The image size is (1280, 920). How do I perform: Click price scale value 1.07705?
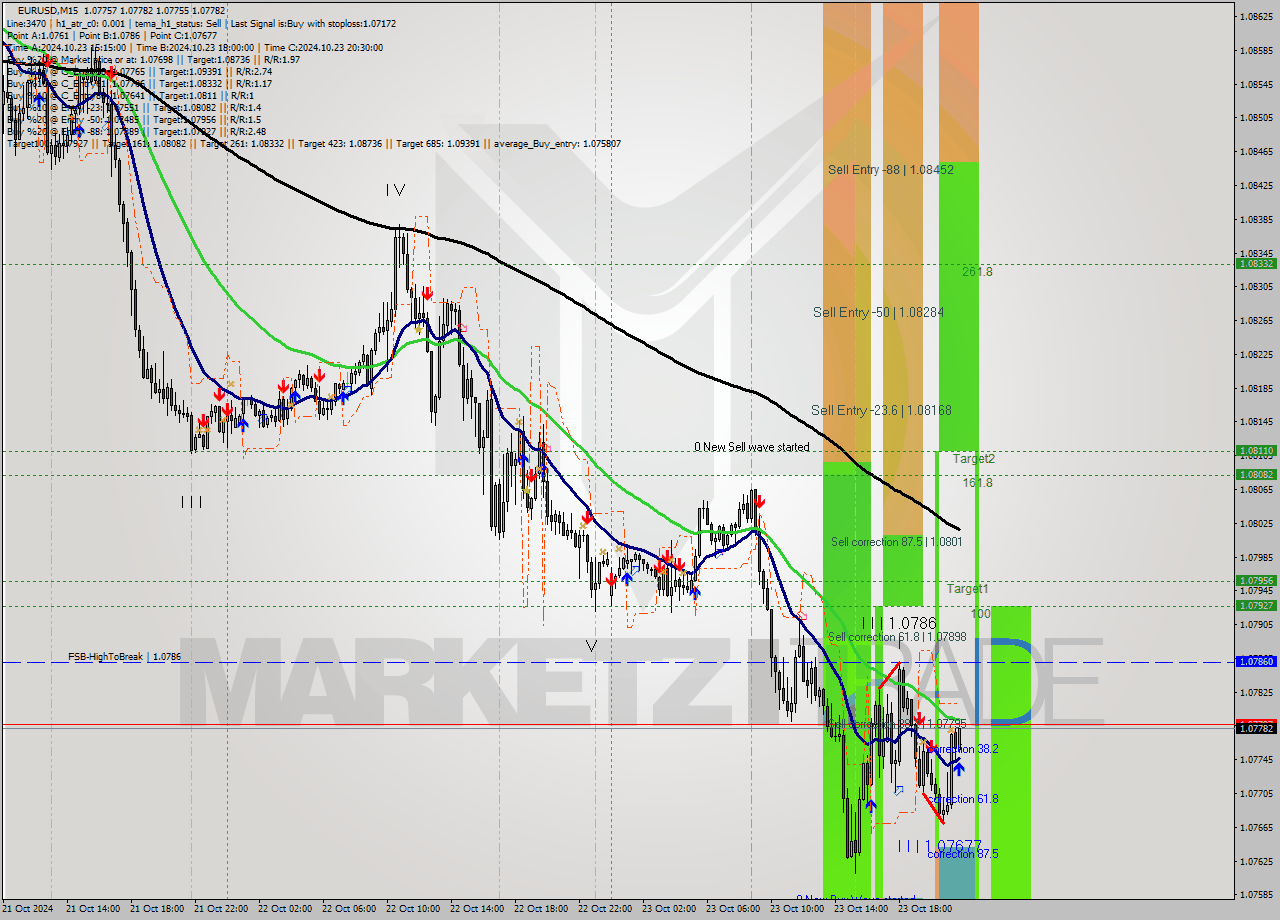(1256, 793)
